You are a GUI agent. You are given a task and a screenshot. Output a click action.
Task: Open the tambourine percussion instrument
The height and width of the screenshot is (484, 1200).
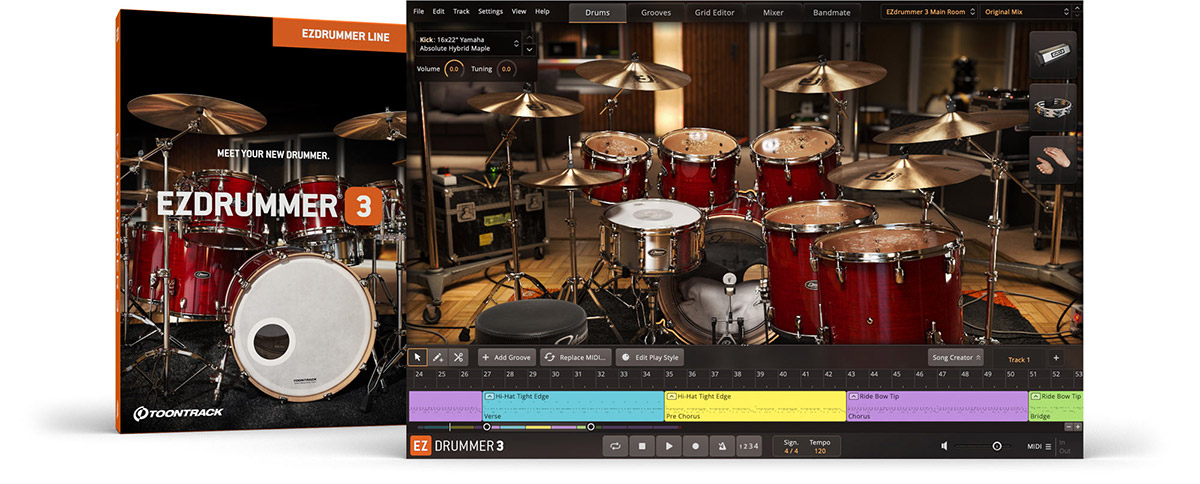coord(1053,108)
